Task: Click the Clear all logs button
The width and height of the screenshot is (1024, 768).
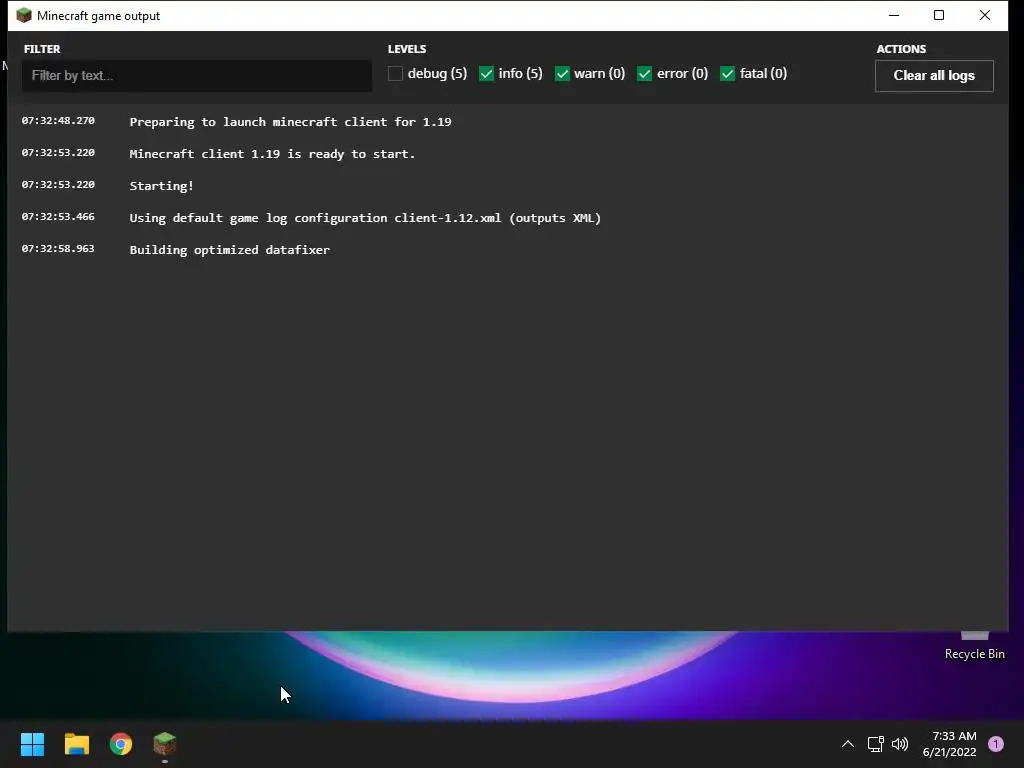Action: (x=934, y=76)
